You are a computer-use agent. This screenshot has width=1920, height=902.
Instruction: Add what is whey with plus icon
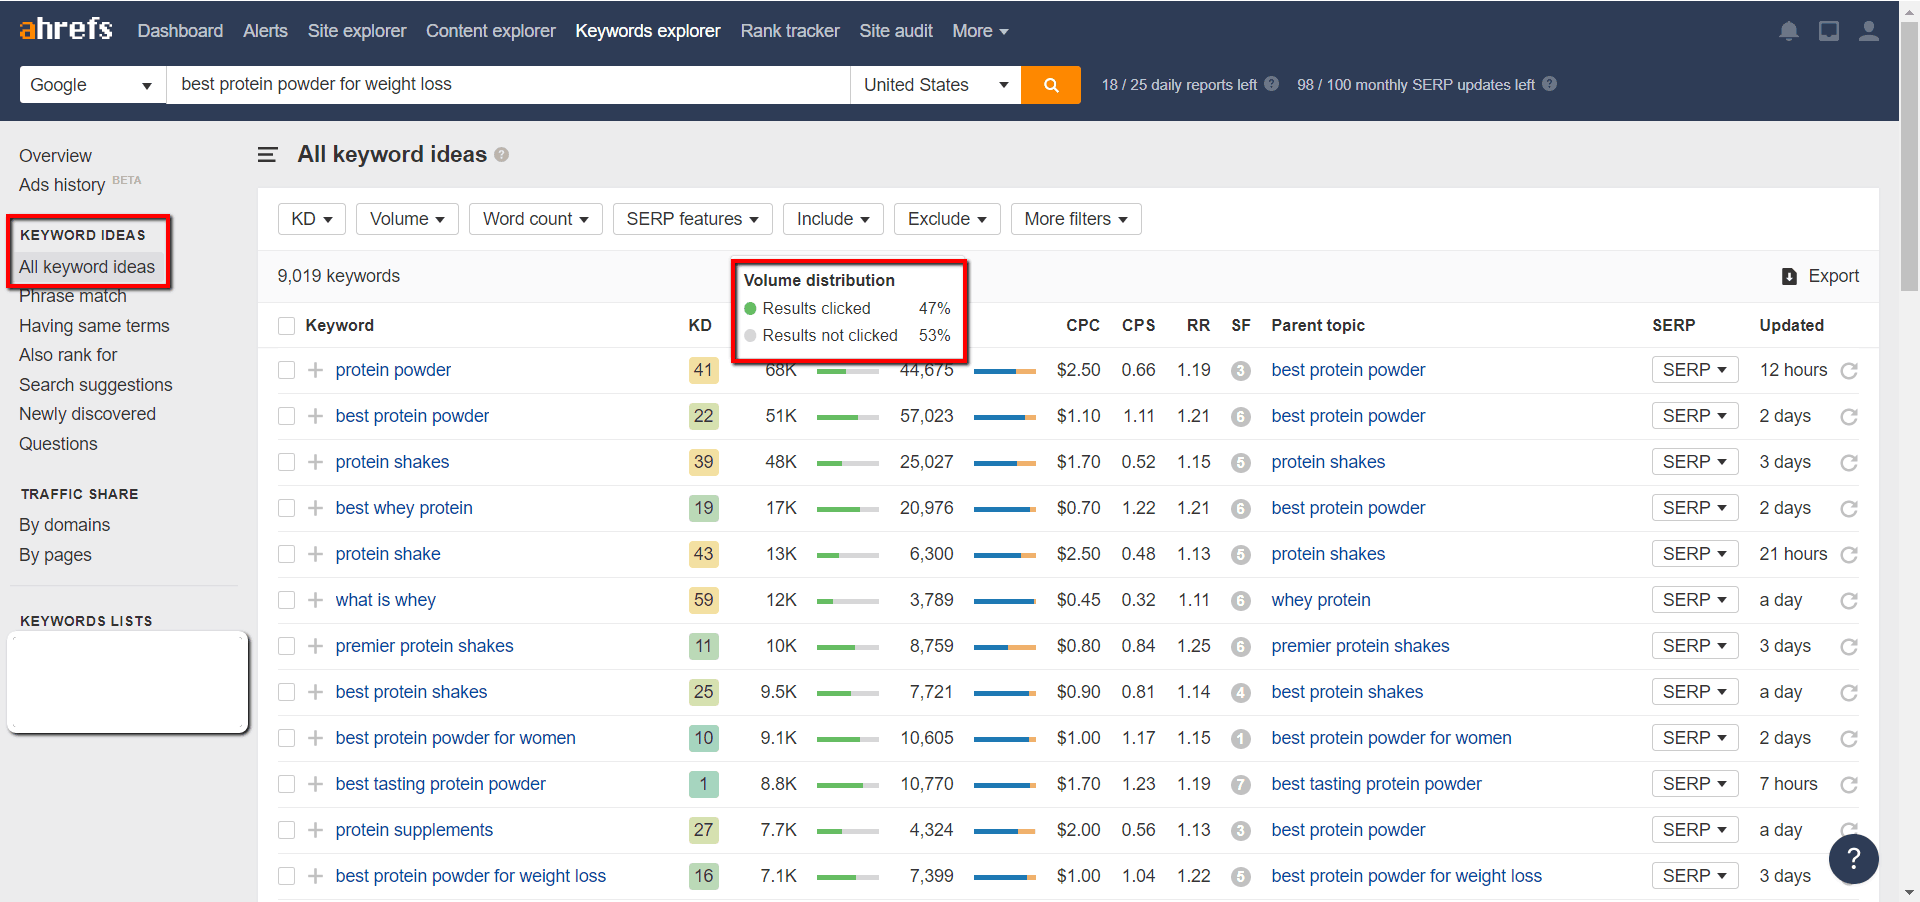pos(315,600)
